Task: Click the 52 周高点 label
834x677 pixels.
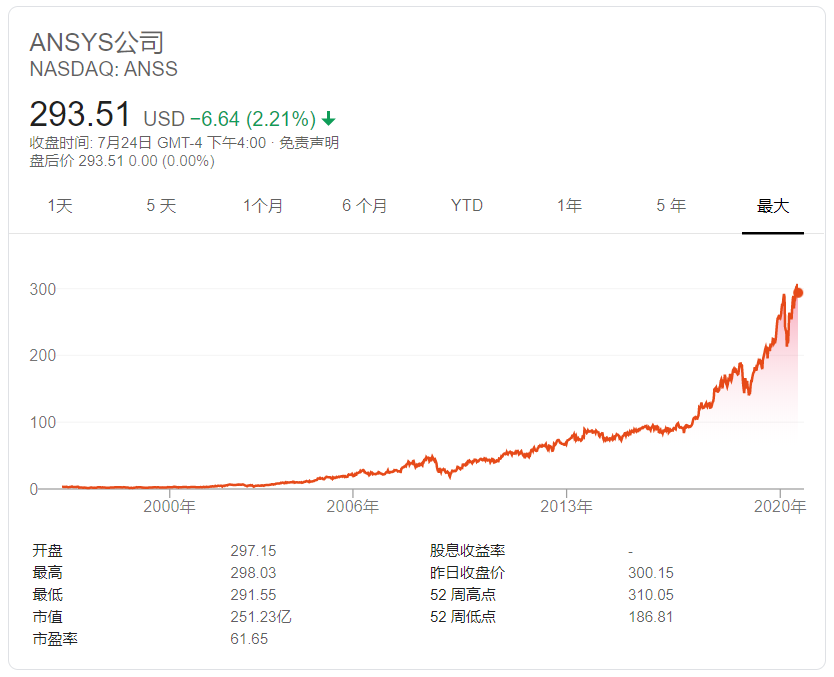Action: click(x=463, y=595)
